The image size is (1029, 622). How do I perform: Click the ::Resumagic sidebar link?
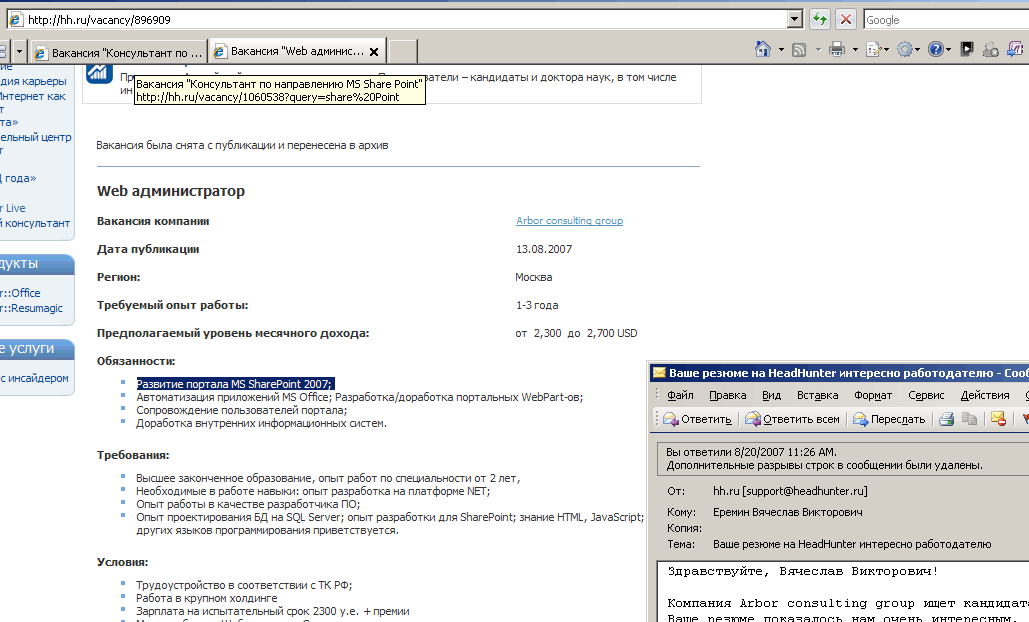(32, 308)
